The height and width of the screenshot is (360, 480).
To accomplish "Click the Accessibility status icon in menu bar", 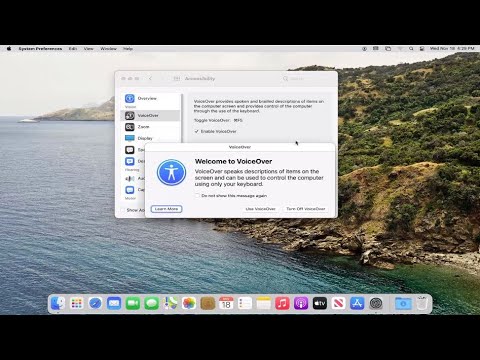I will coord(364,49).
